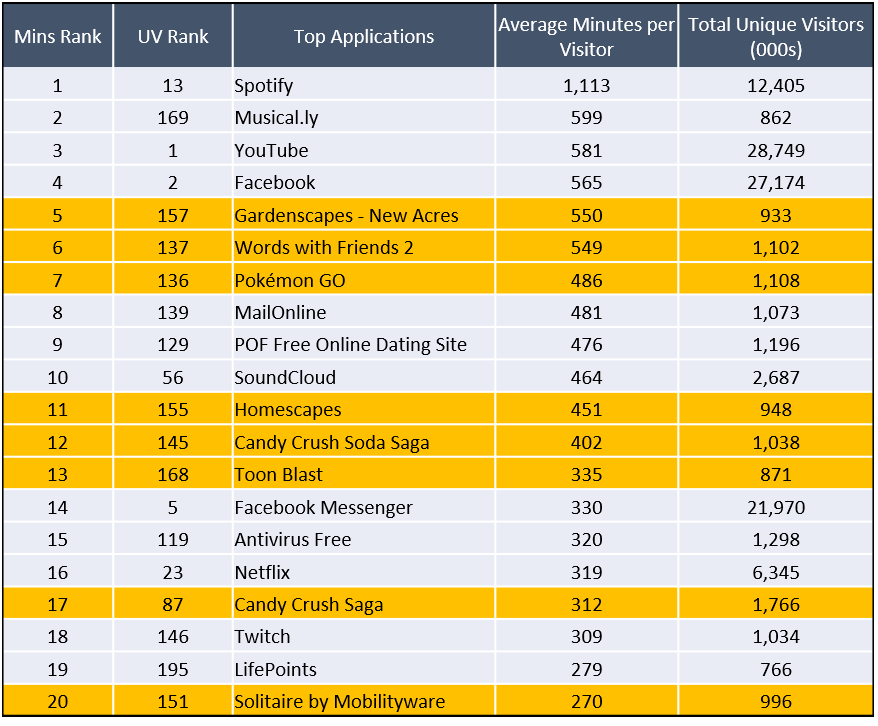Click Netflix's visitors value 6,345
878x726 pixels.
(x=776, y=572)
